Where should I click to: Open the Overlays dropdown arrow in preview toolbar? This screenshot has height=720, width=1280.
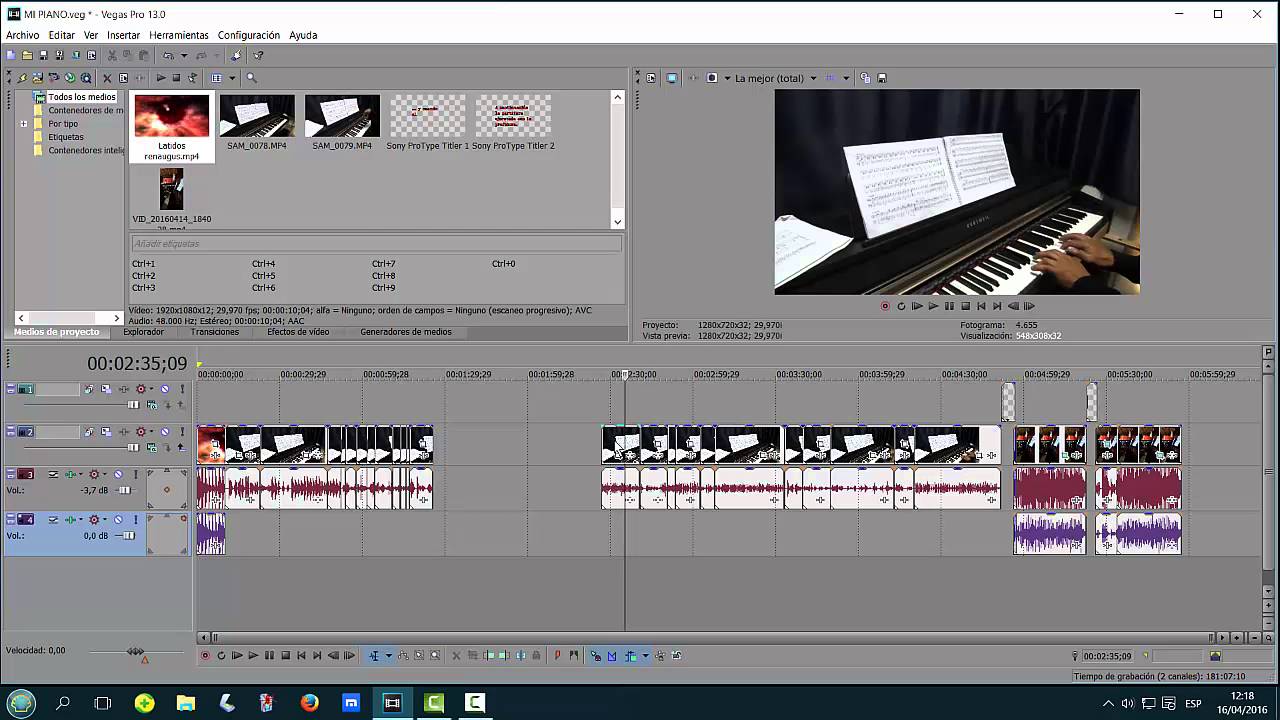[x=845, y=78]
